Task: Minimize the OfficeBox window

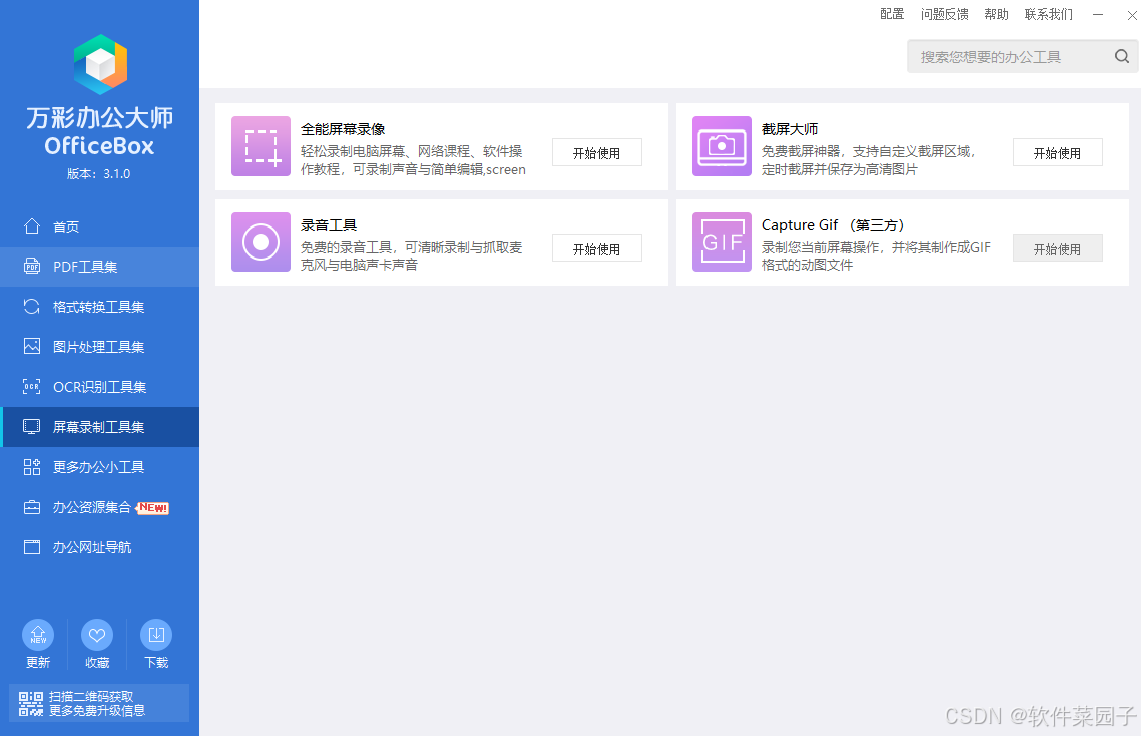Action: click(x=1097, y=15)
